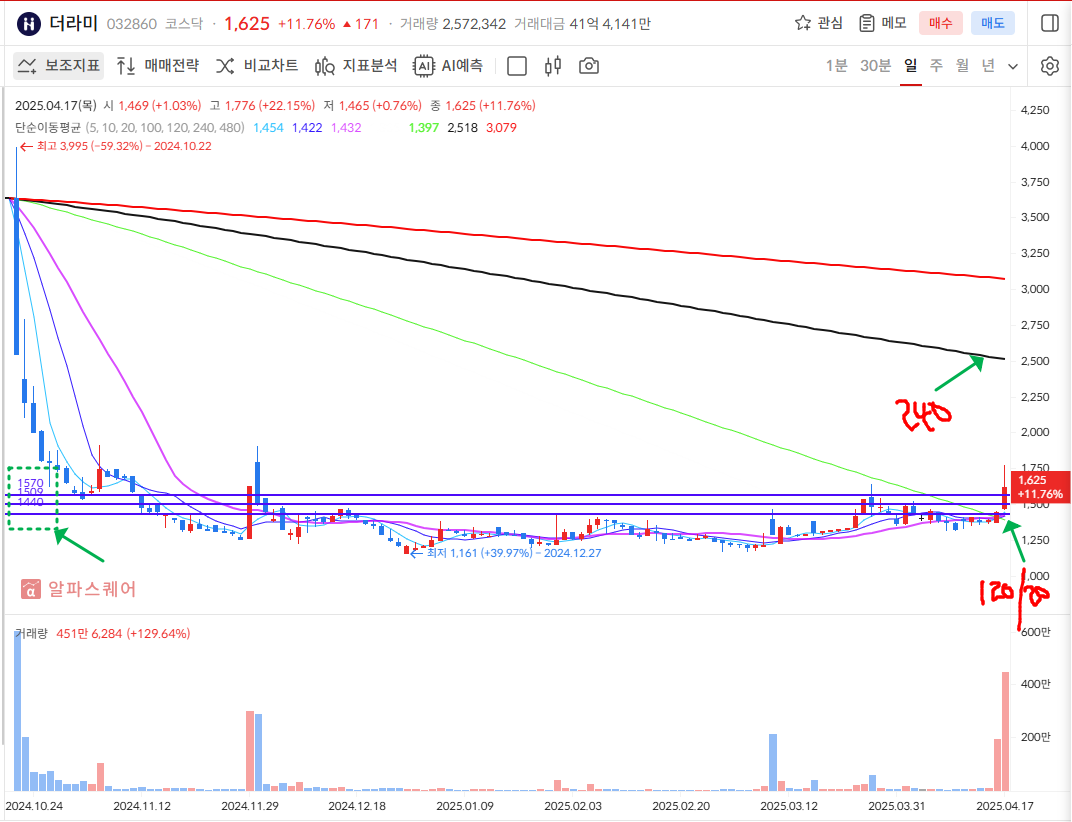Add stock to 관심 watchlist star
Viewport: 1072px width, 822px height.
tap(803, 23)
